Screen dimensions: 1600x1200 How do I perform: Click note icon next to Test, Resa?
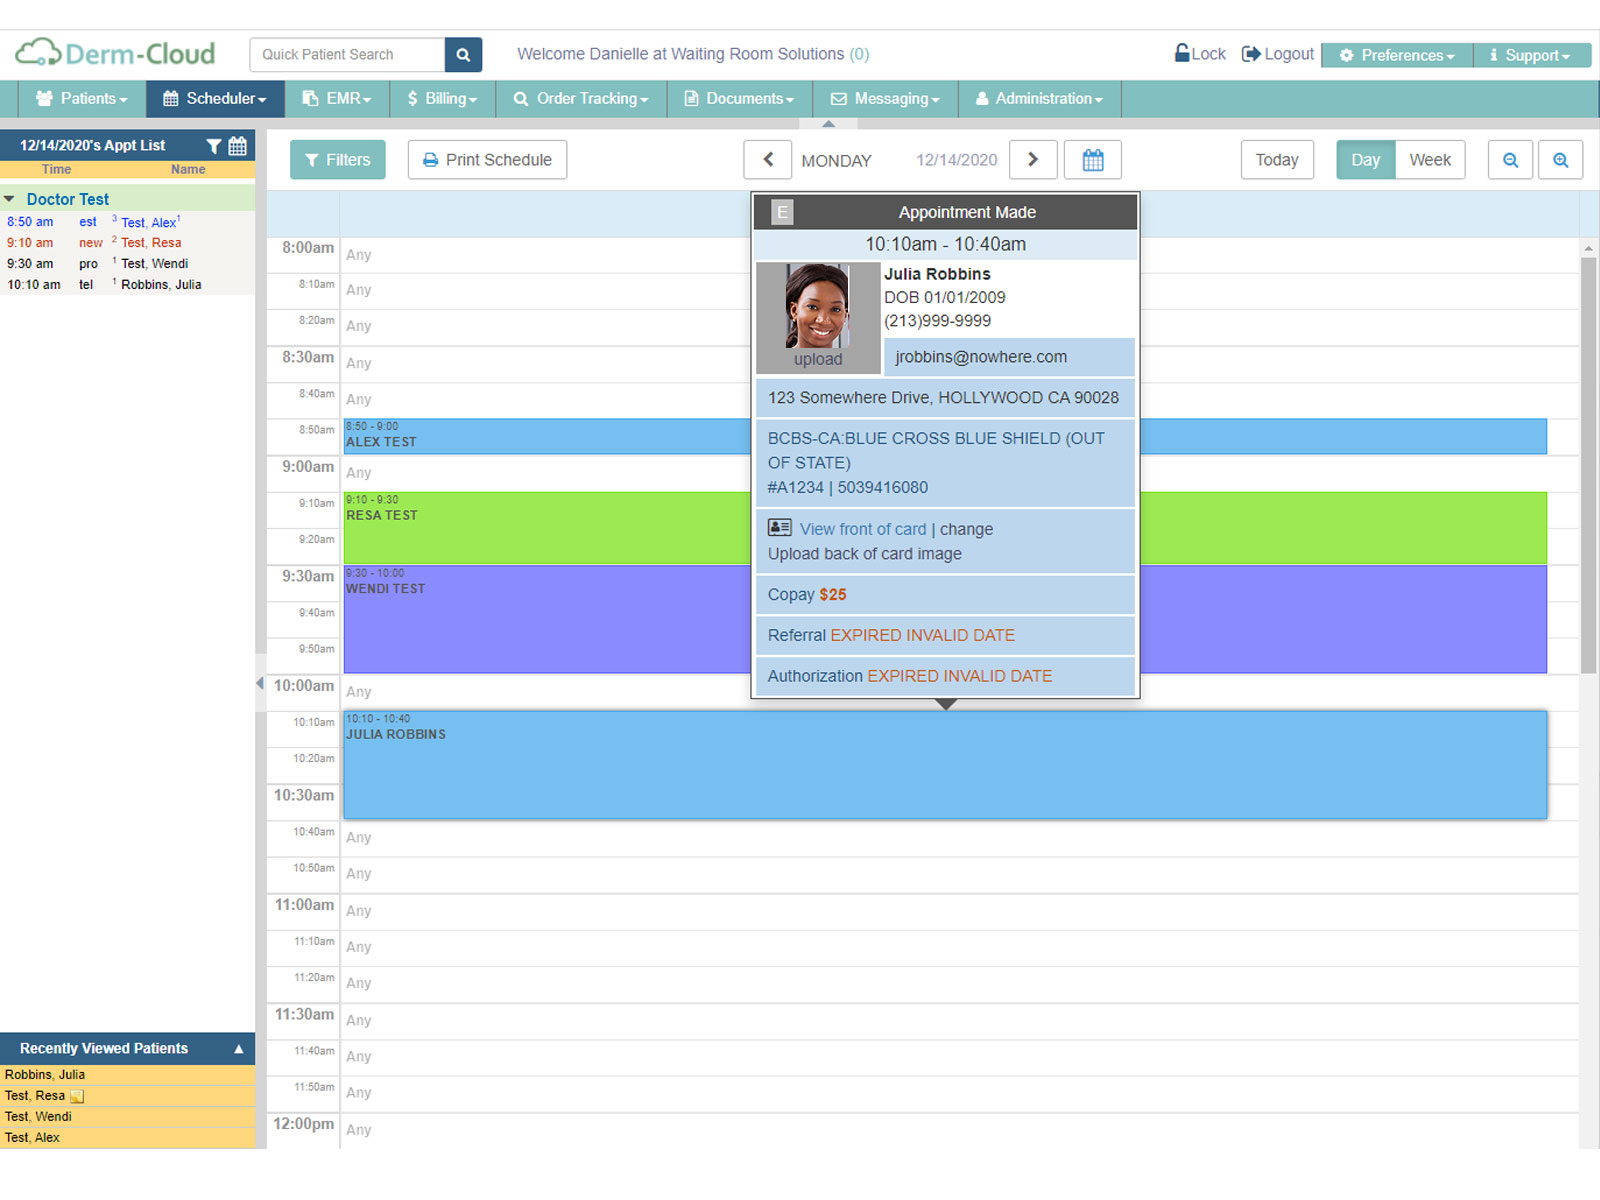[77, 1097]
